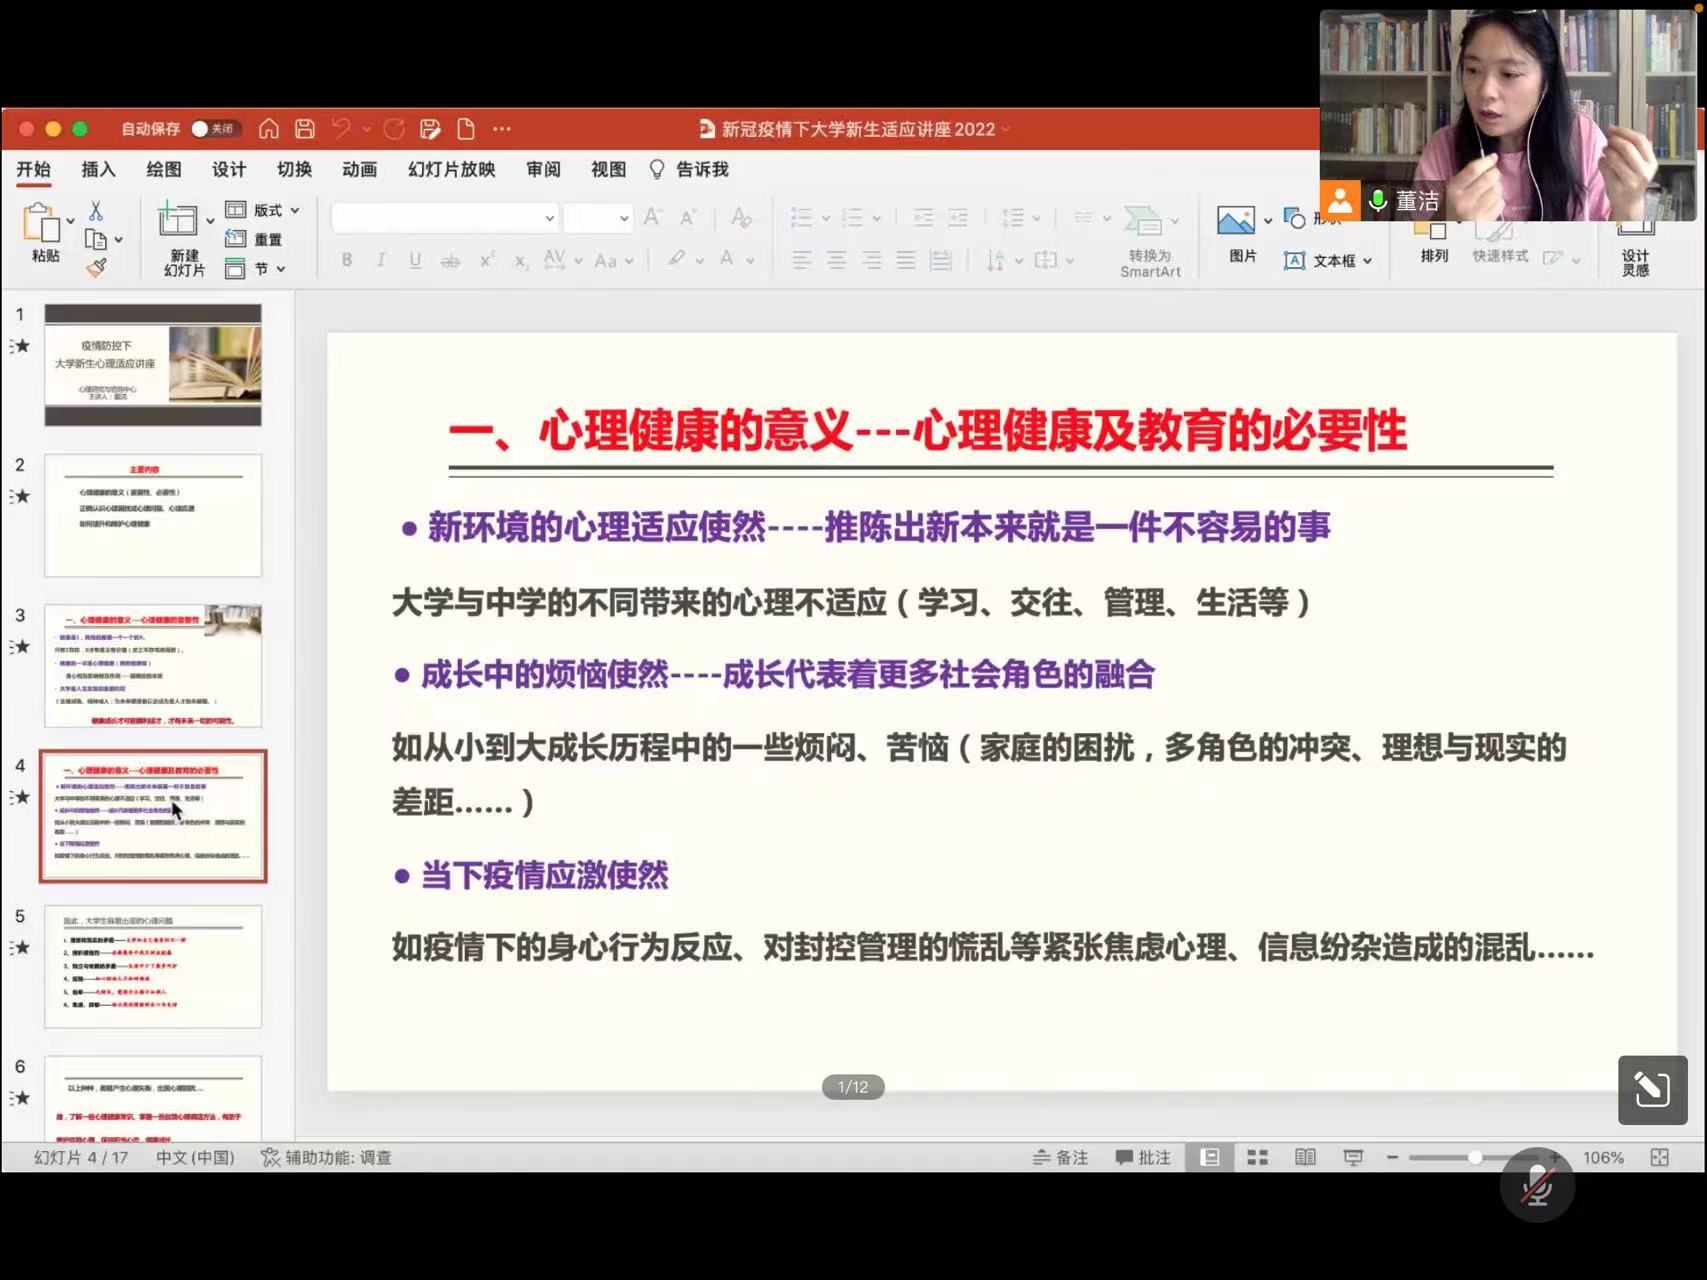Click the Cut scissors icon
Image resolution: width=1707 pixels, height=1280 pixels.
coord(96,211)
